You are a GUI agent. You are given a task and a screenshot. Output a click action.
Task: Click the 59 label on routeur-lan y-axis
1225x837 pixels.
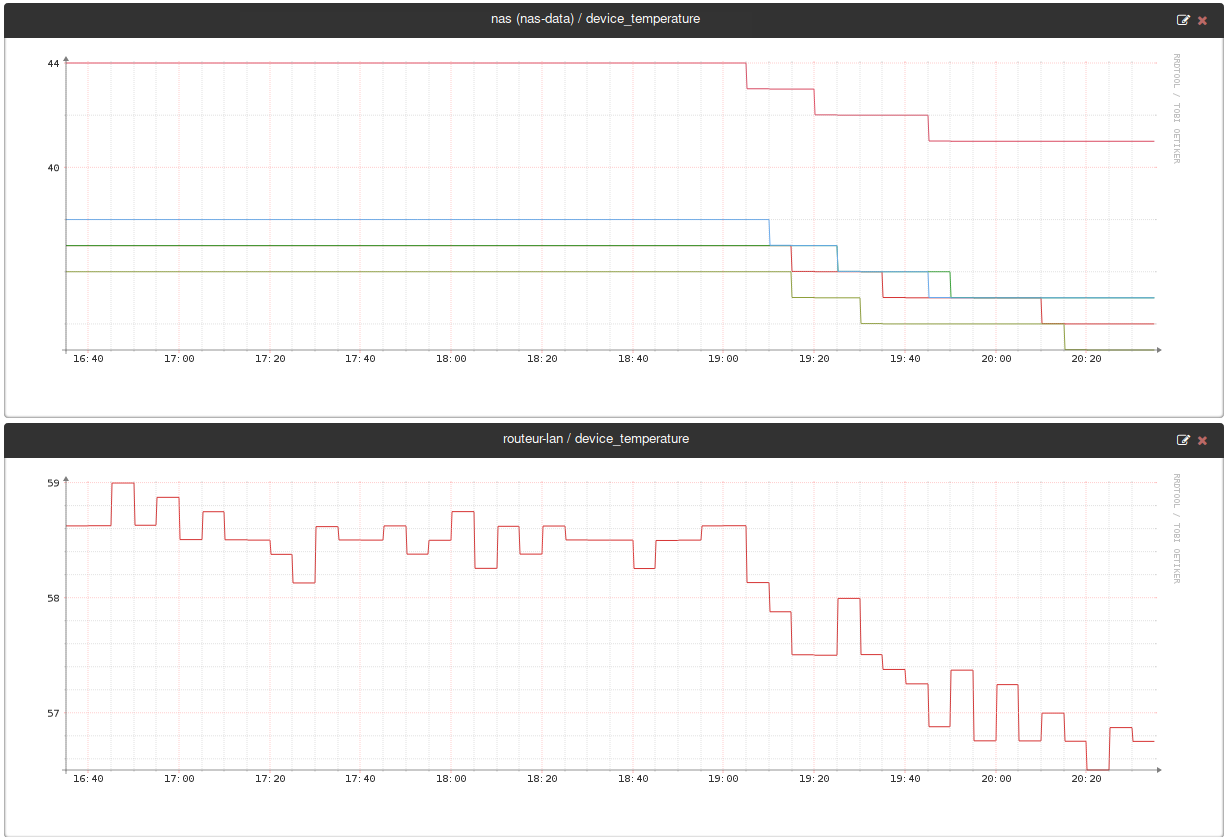pos(53,483)
